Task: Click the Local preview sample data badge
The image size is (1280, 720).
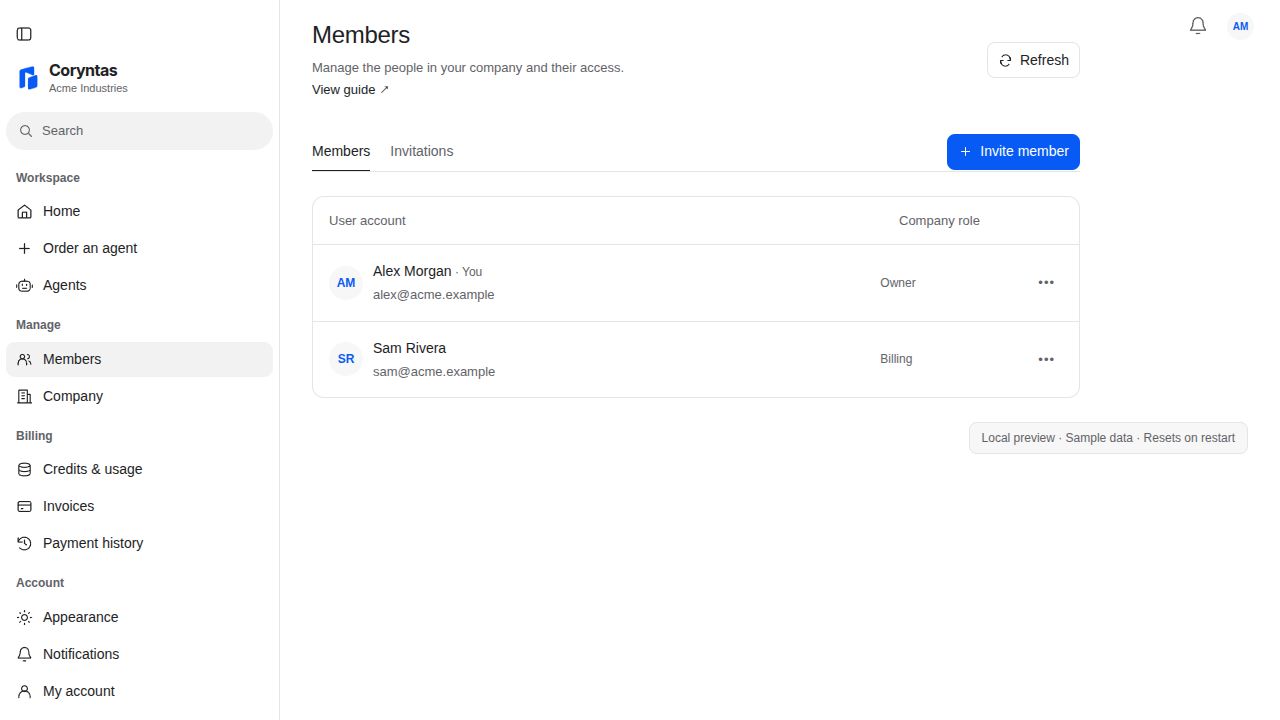Action: [1108, 438]
